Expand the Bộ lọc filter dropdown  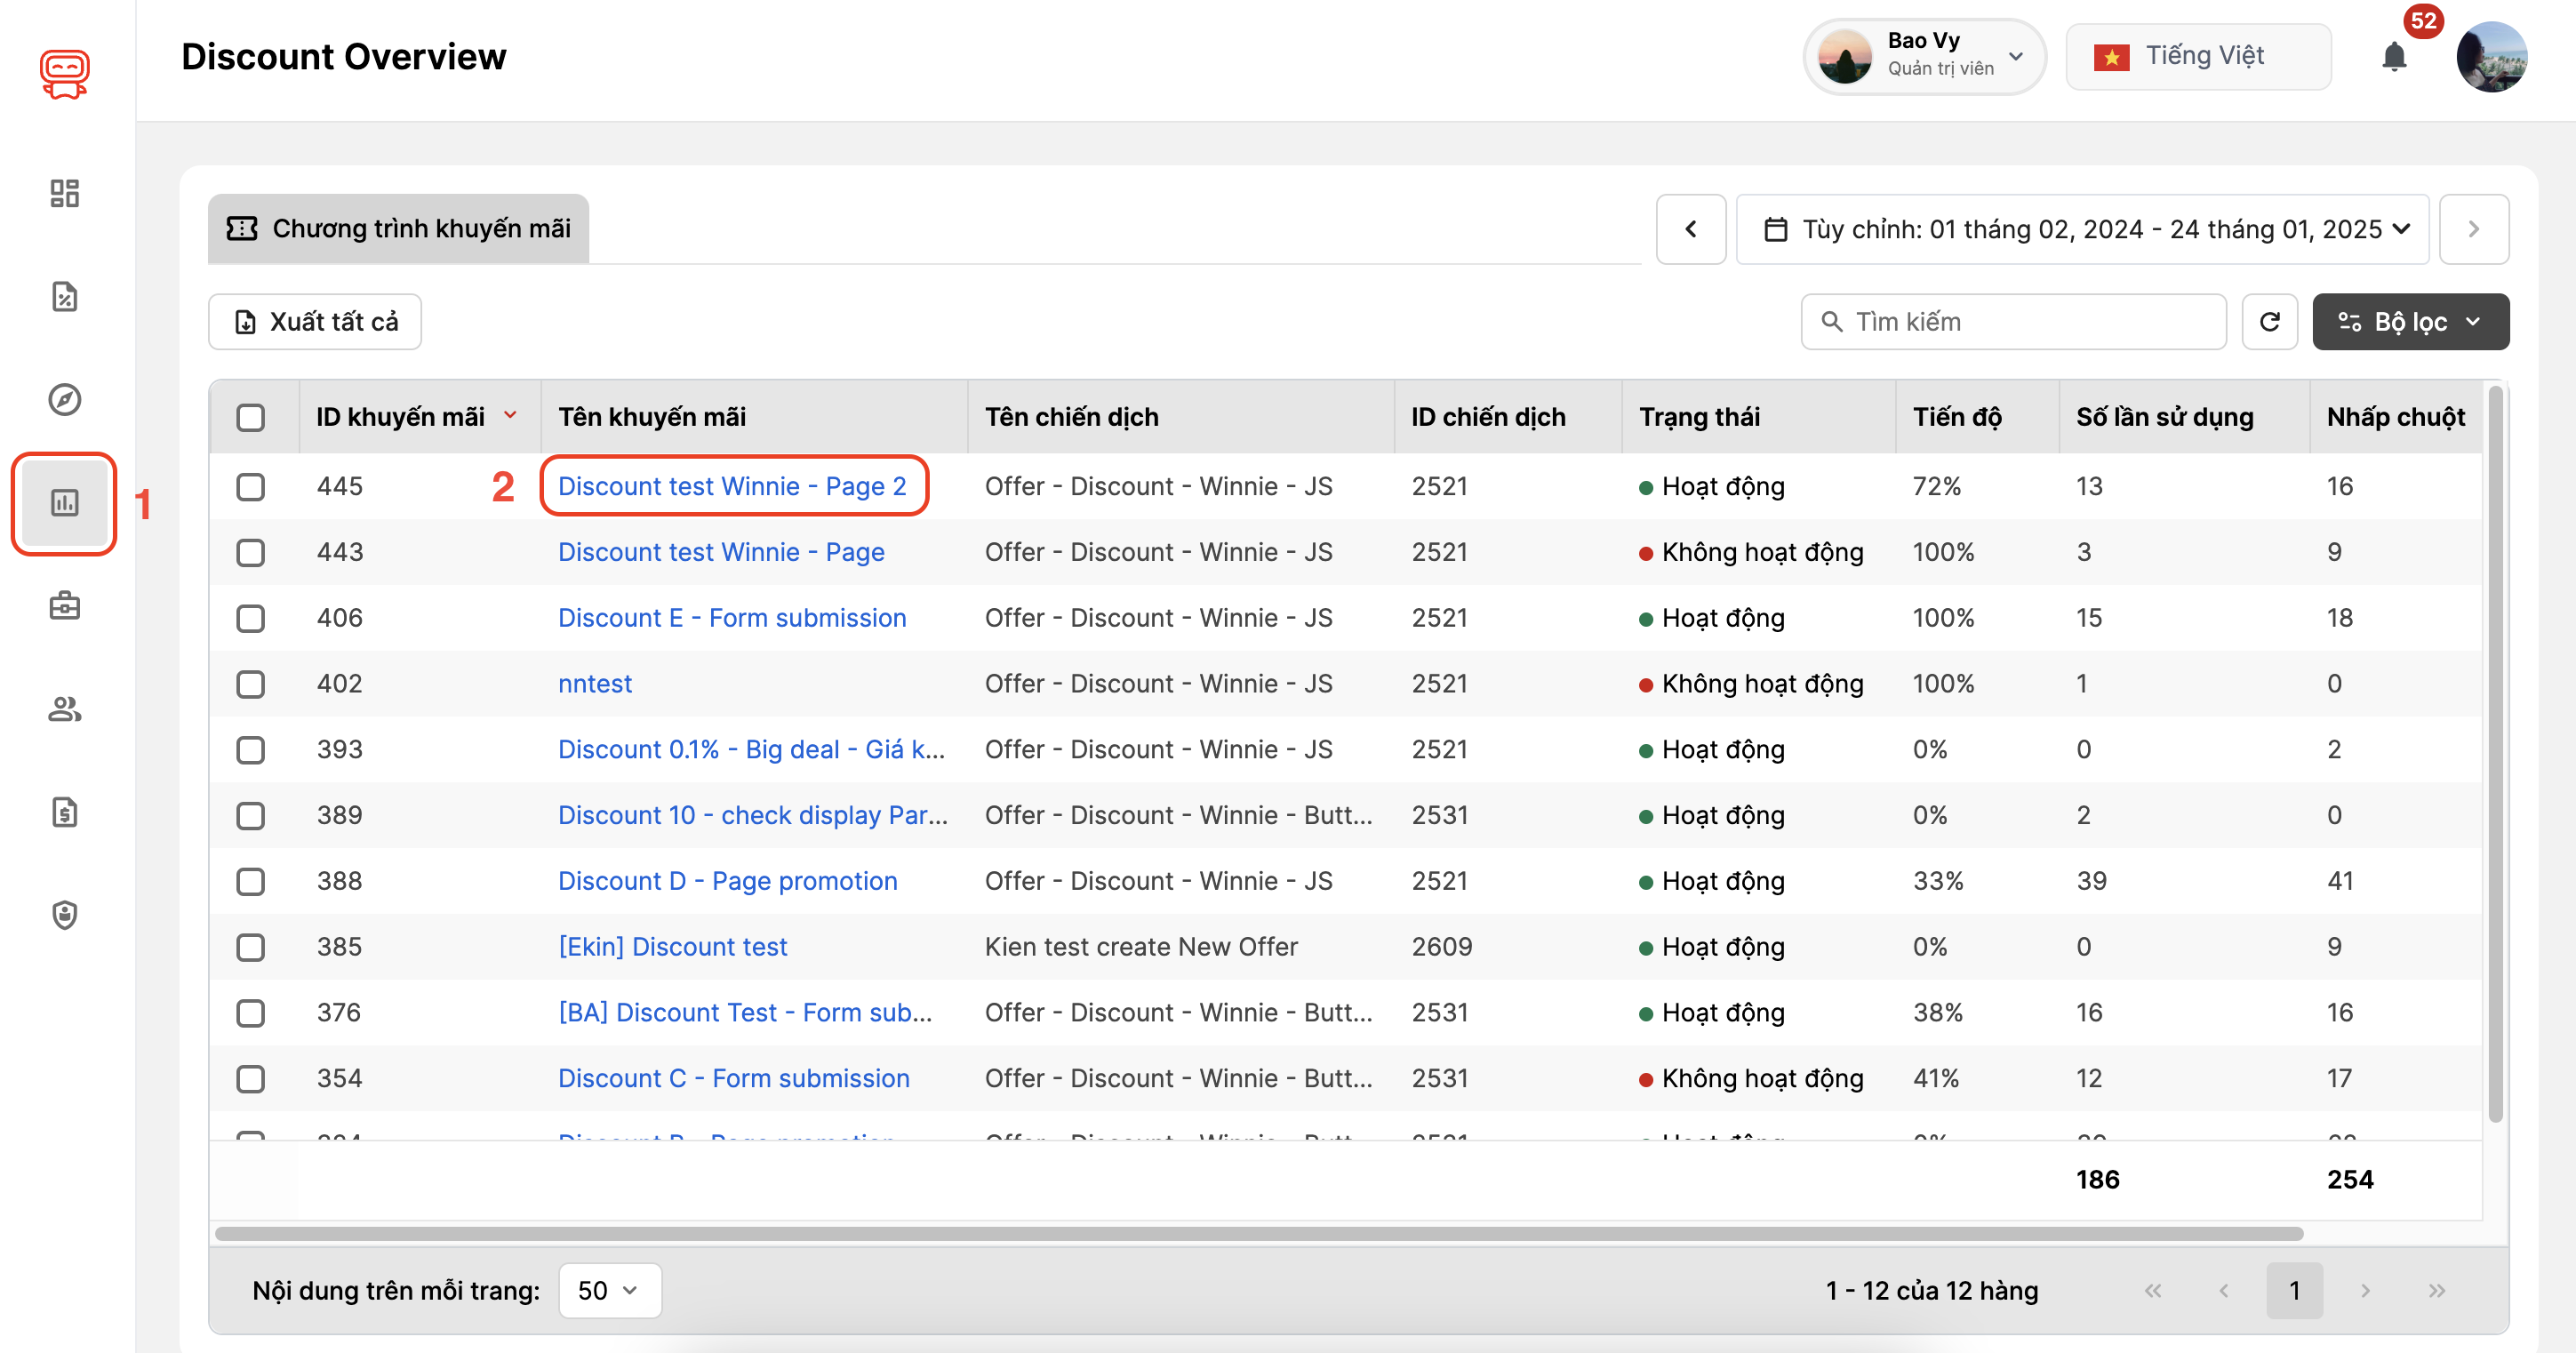pos(2410,322)
